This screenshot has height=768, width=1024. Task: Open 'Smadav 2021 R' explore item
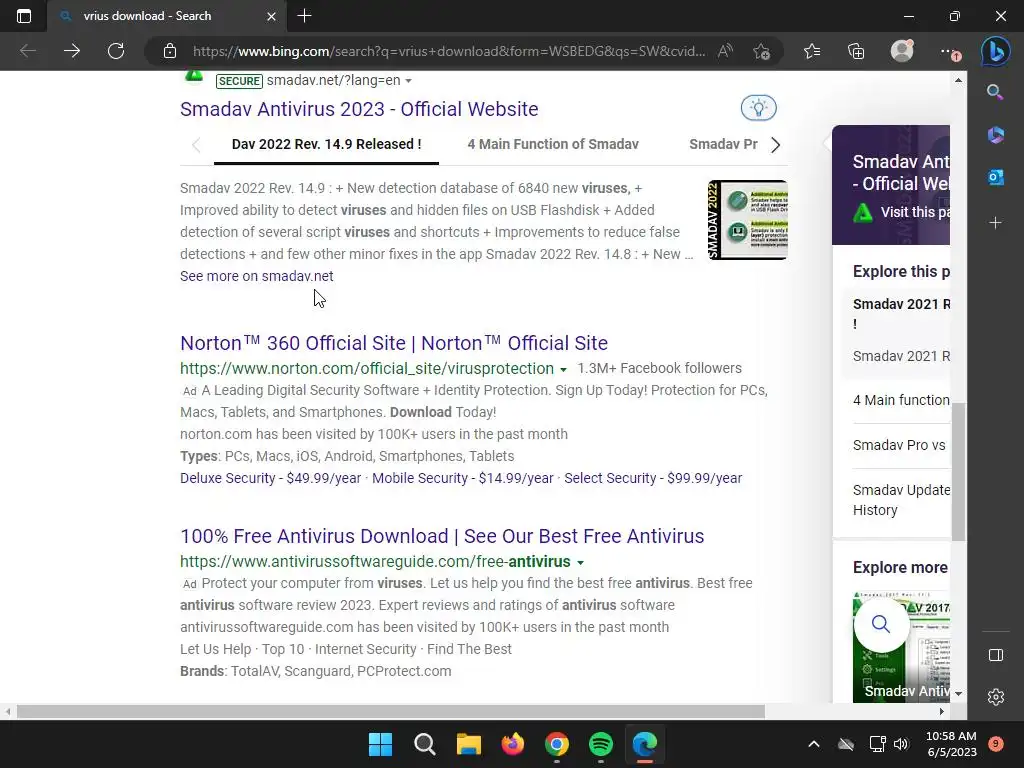pyautogui.click(x=901, y=356)
